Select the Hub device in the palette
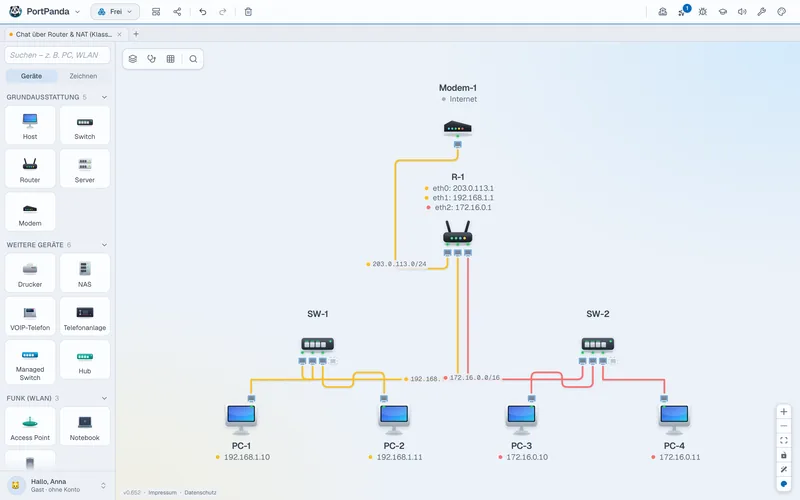The width and height of the screenshot is (800, 500). coord(85,360)
